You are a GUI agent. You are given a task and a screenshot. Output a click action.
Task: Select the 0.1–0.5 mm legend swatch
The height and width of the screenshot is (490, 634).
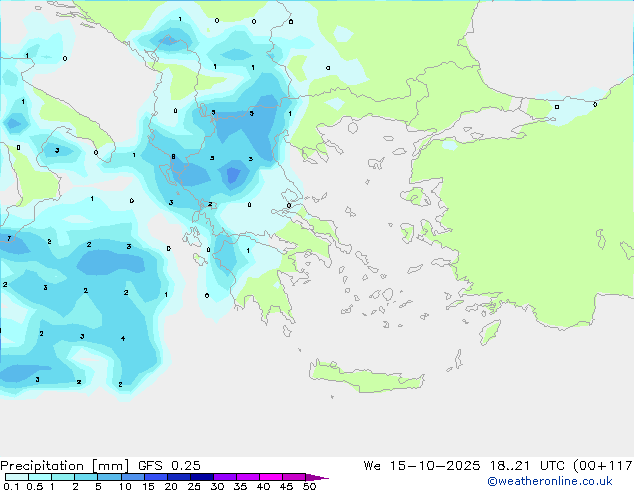pos(17,477)
